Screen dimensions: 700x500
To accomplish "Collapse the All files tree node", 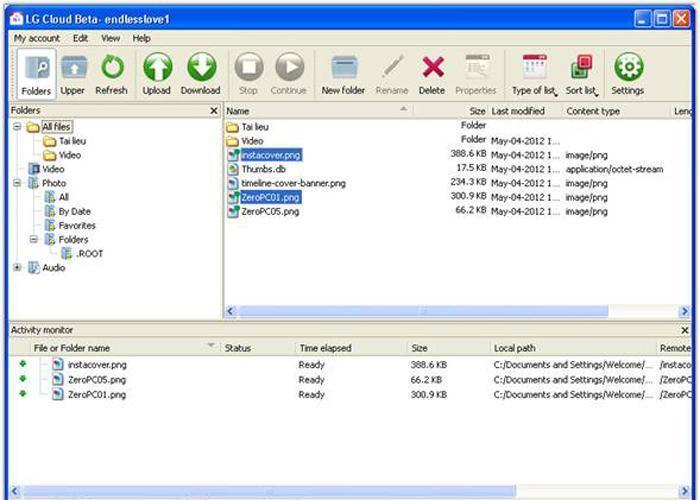I will pyautogui.click(x=18, y=127).
